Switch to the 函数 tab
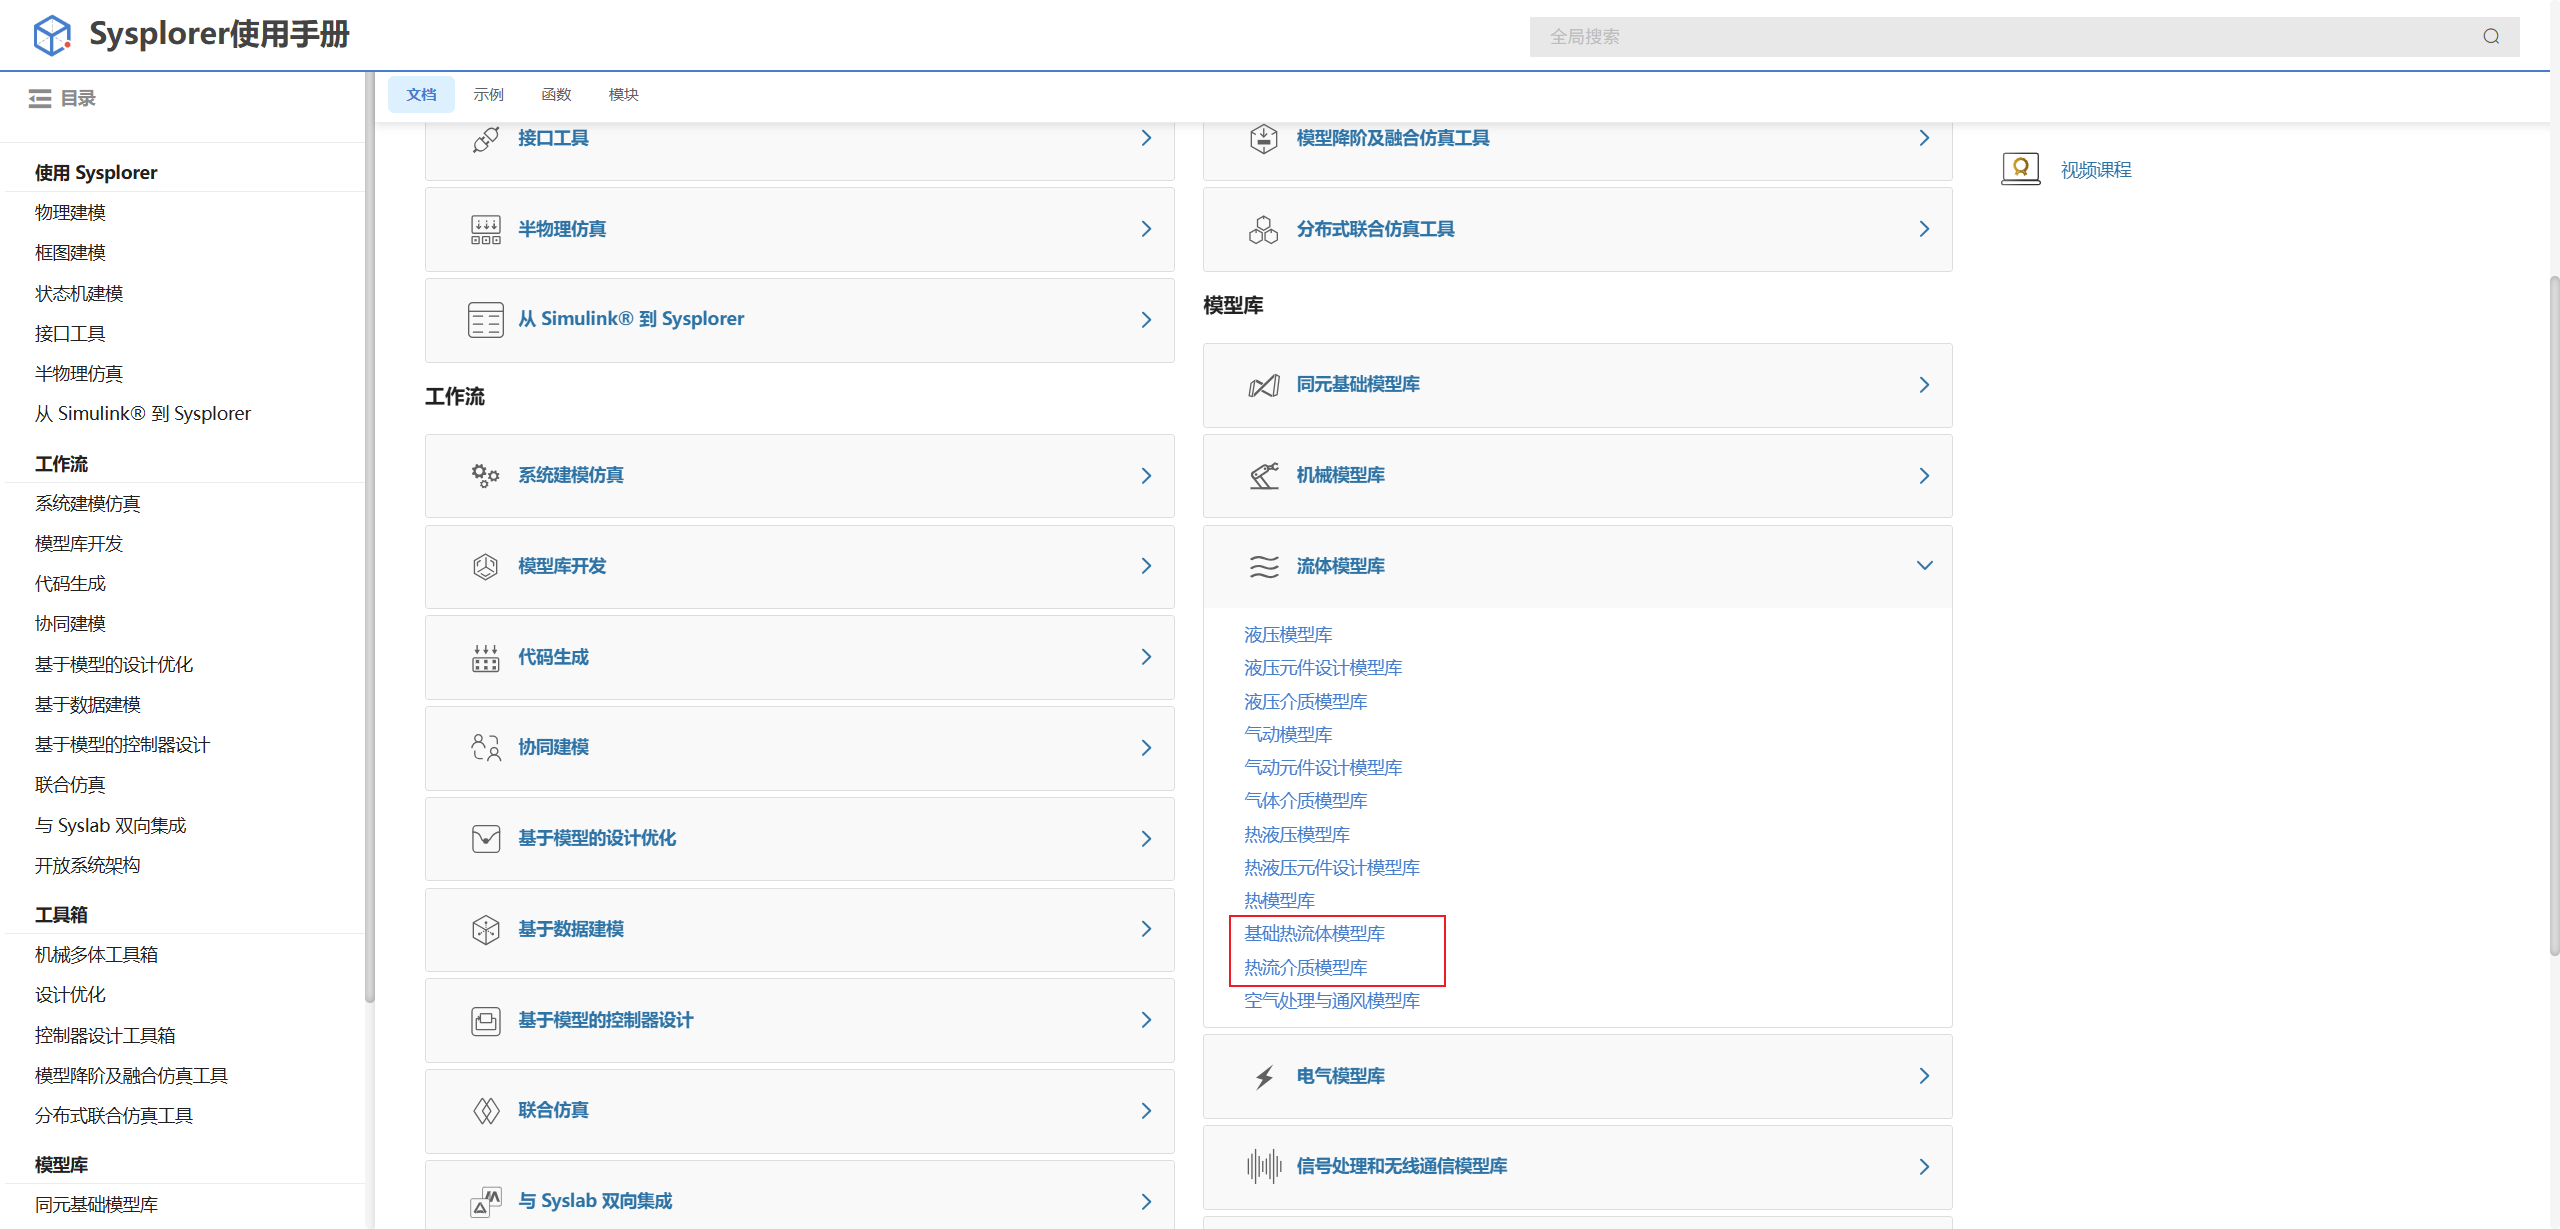The image size is (2560, 1229). (x=556, y=94)
